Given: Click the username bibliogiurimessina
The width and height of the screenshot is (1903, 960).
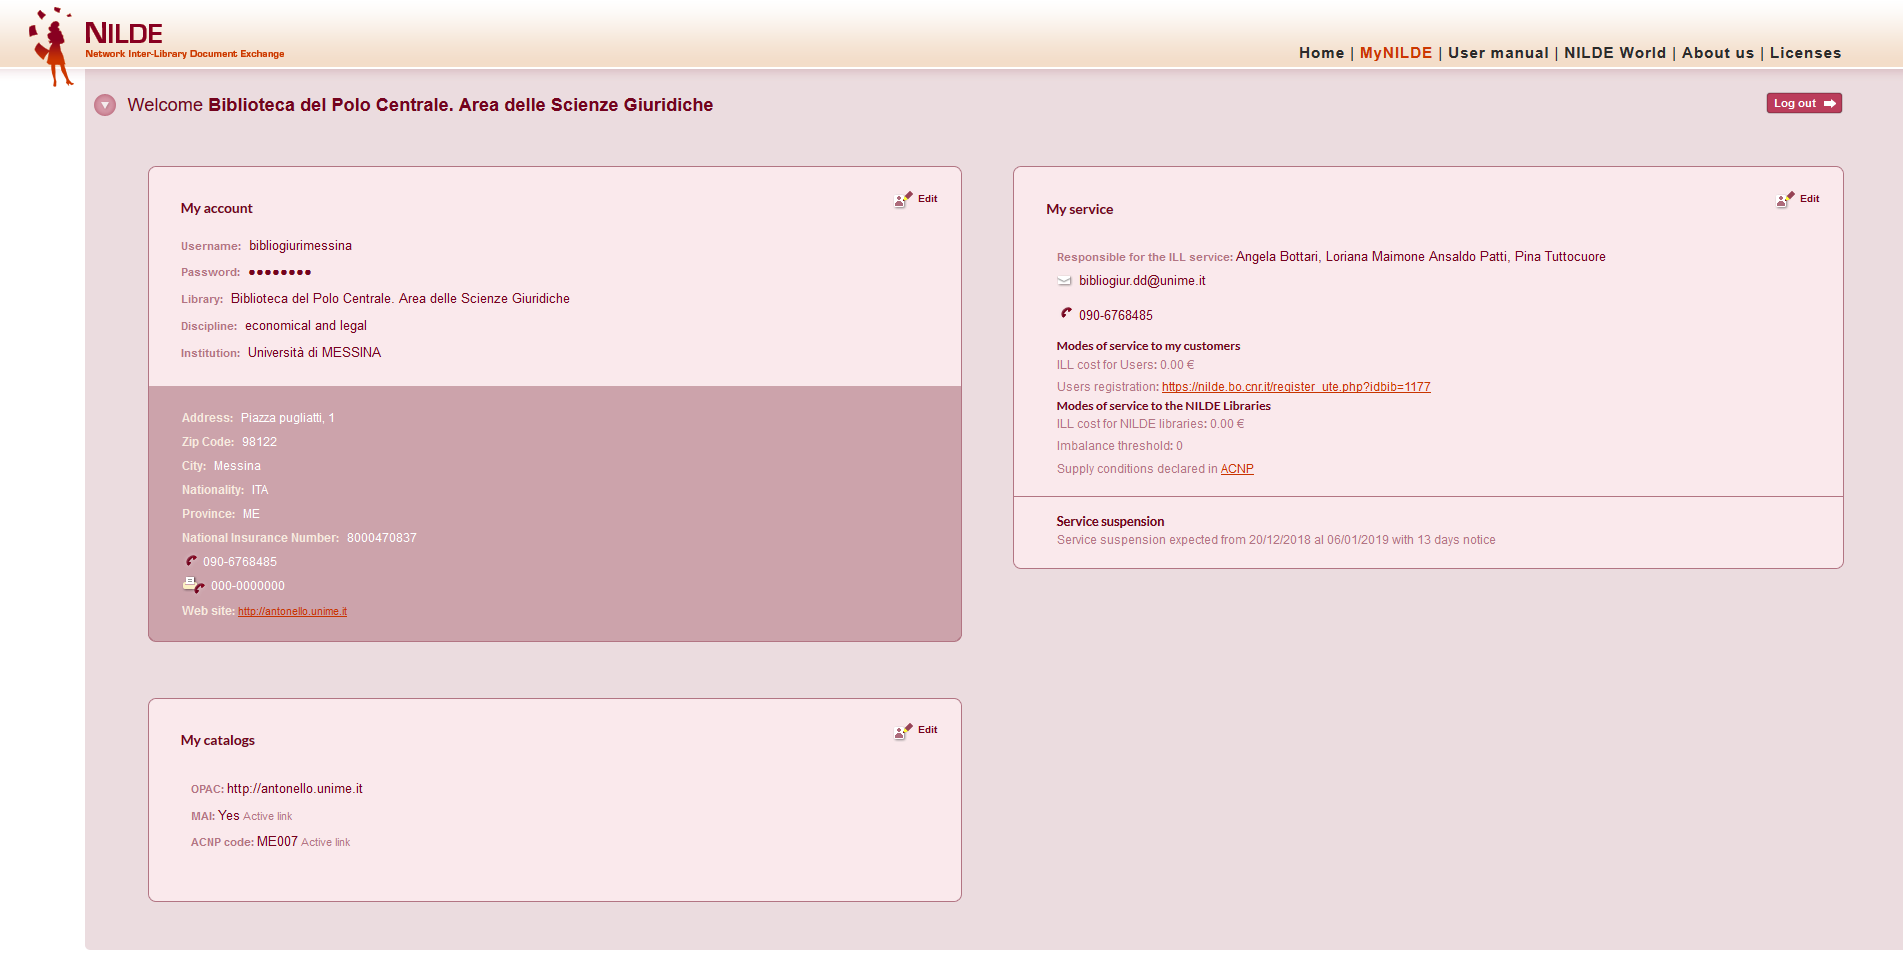Looking at the screenshot, I should pyautogui.click(x=300, y=246).
